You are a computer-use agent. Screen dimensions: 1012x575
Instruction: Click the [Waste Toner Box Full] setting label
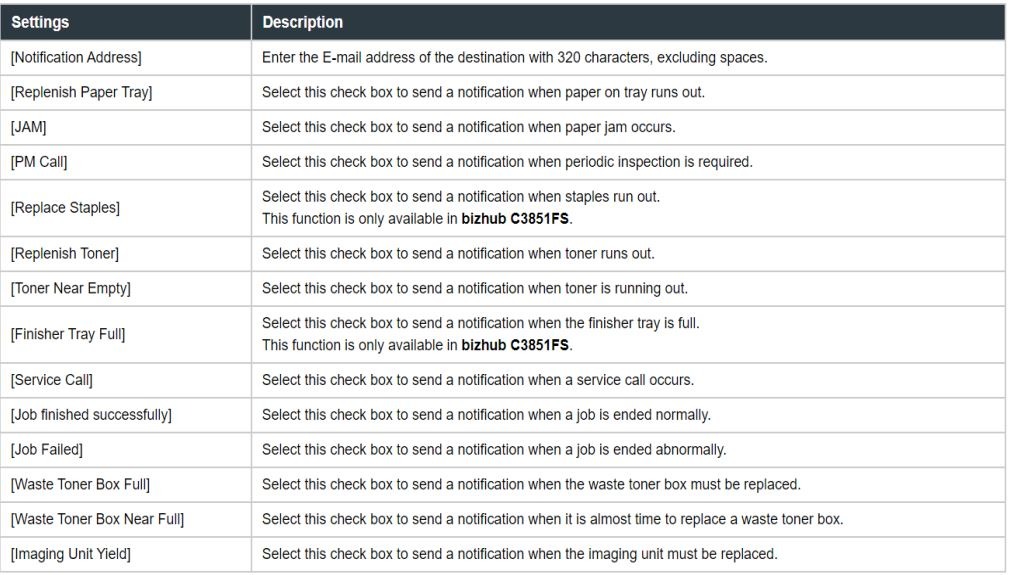click(80, 485)
